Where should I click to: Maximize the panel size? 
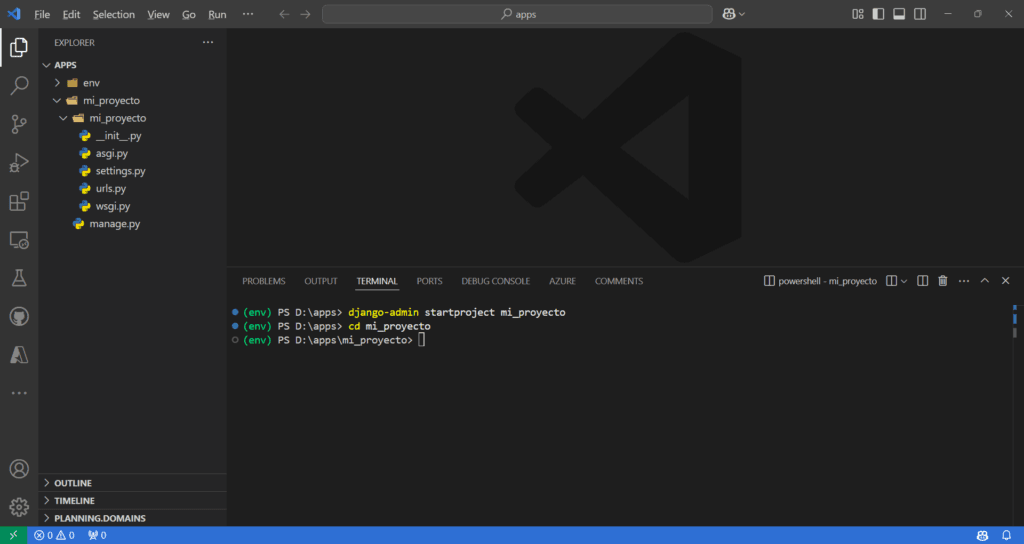[985, 281]
